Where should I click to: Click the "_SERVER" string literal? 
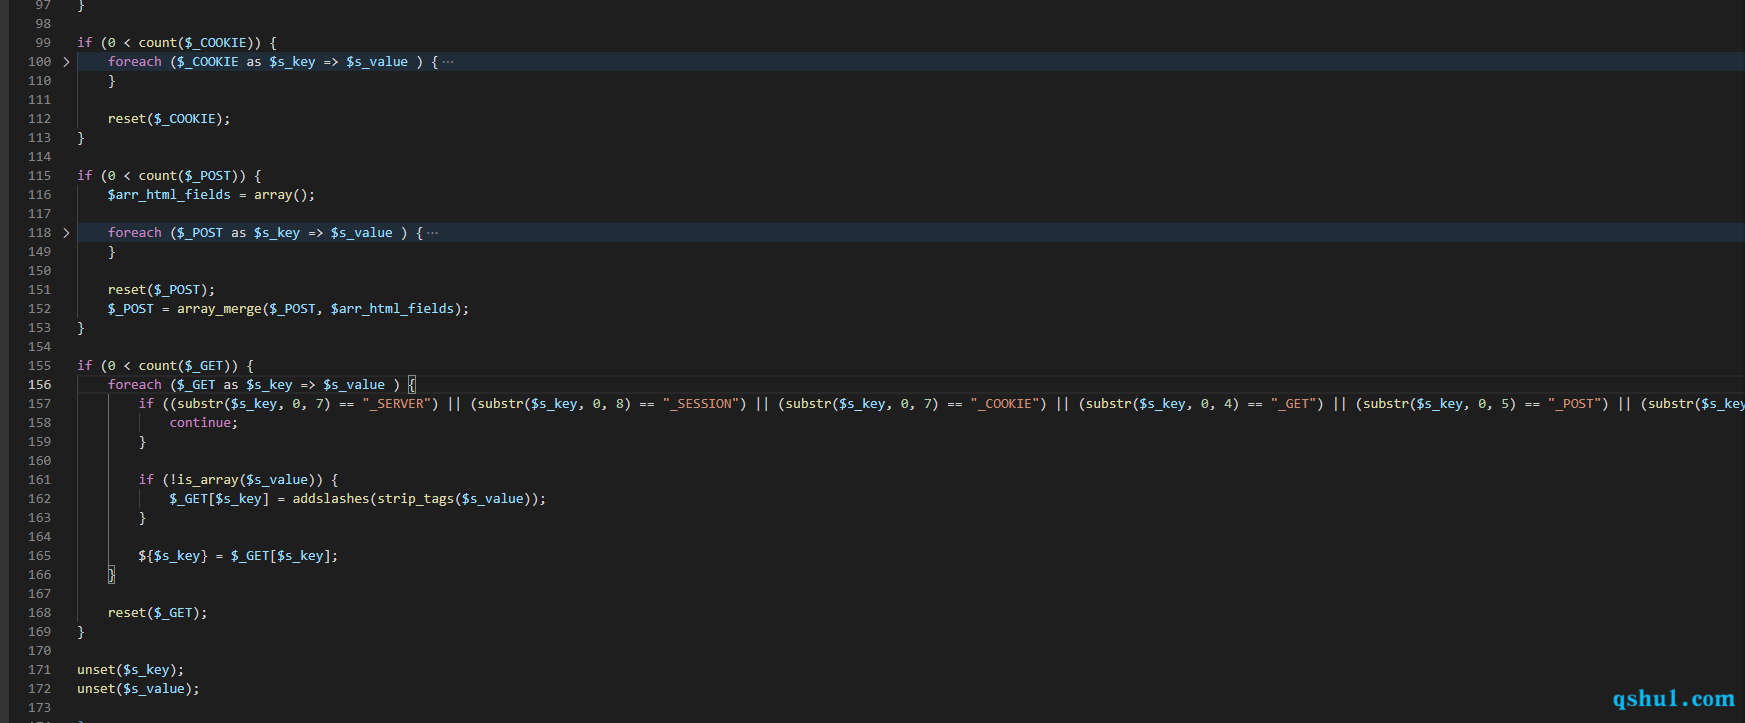click(397, 404)
